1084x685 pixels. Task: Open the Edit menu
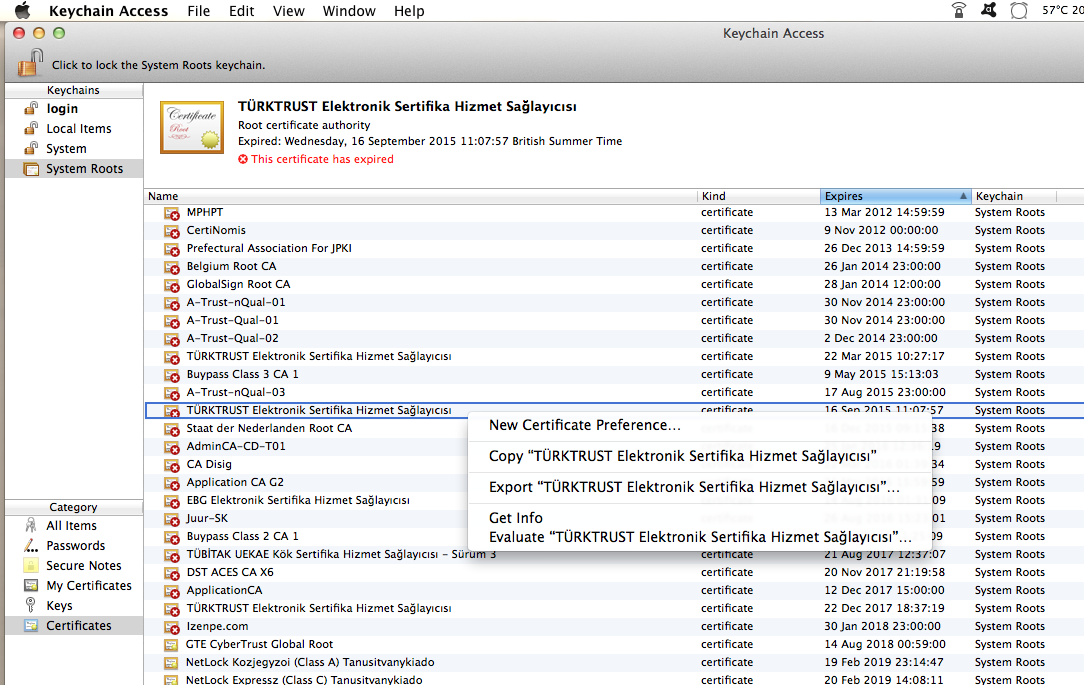[241, 11]
